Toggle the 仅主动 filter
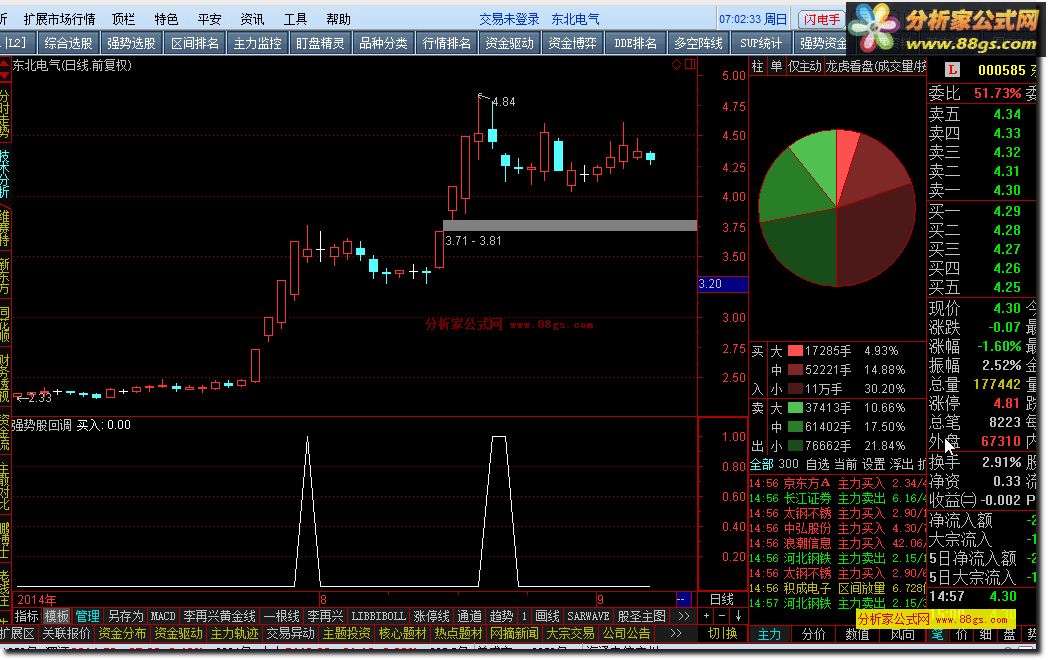 (x=804, y=66)
